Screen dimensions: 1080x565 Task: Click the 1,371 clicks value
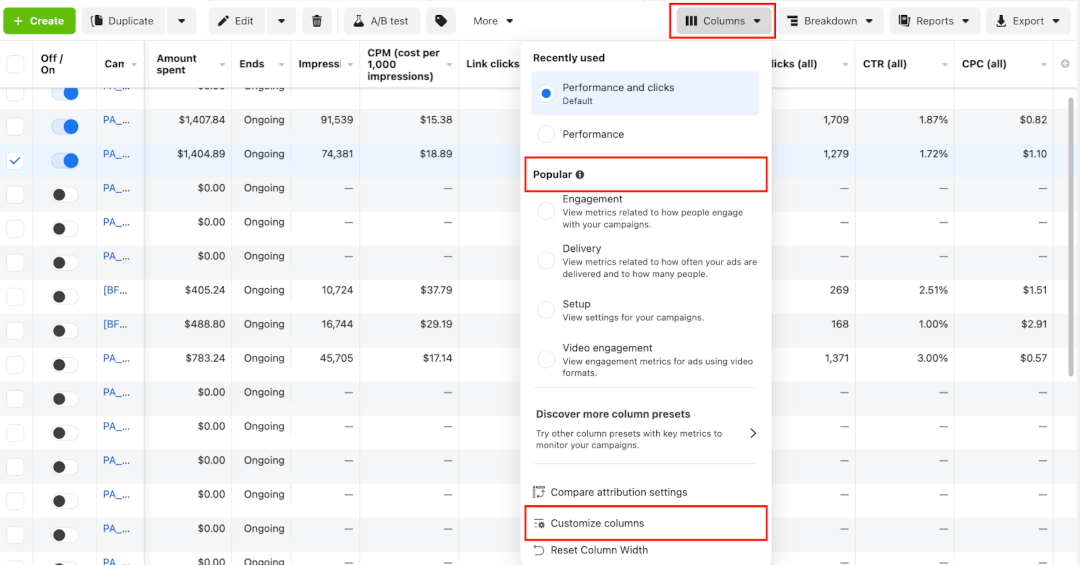[836, 358]
